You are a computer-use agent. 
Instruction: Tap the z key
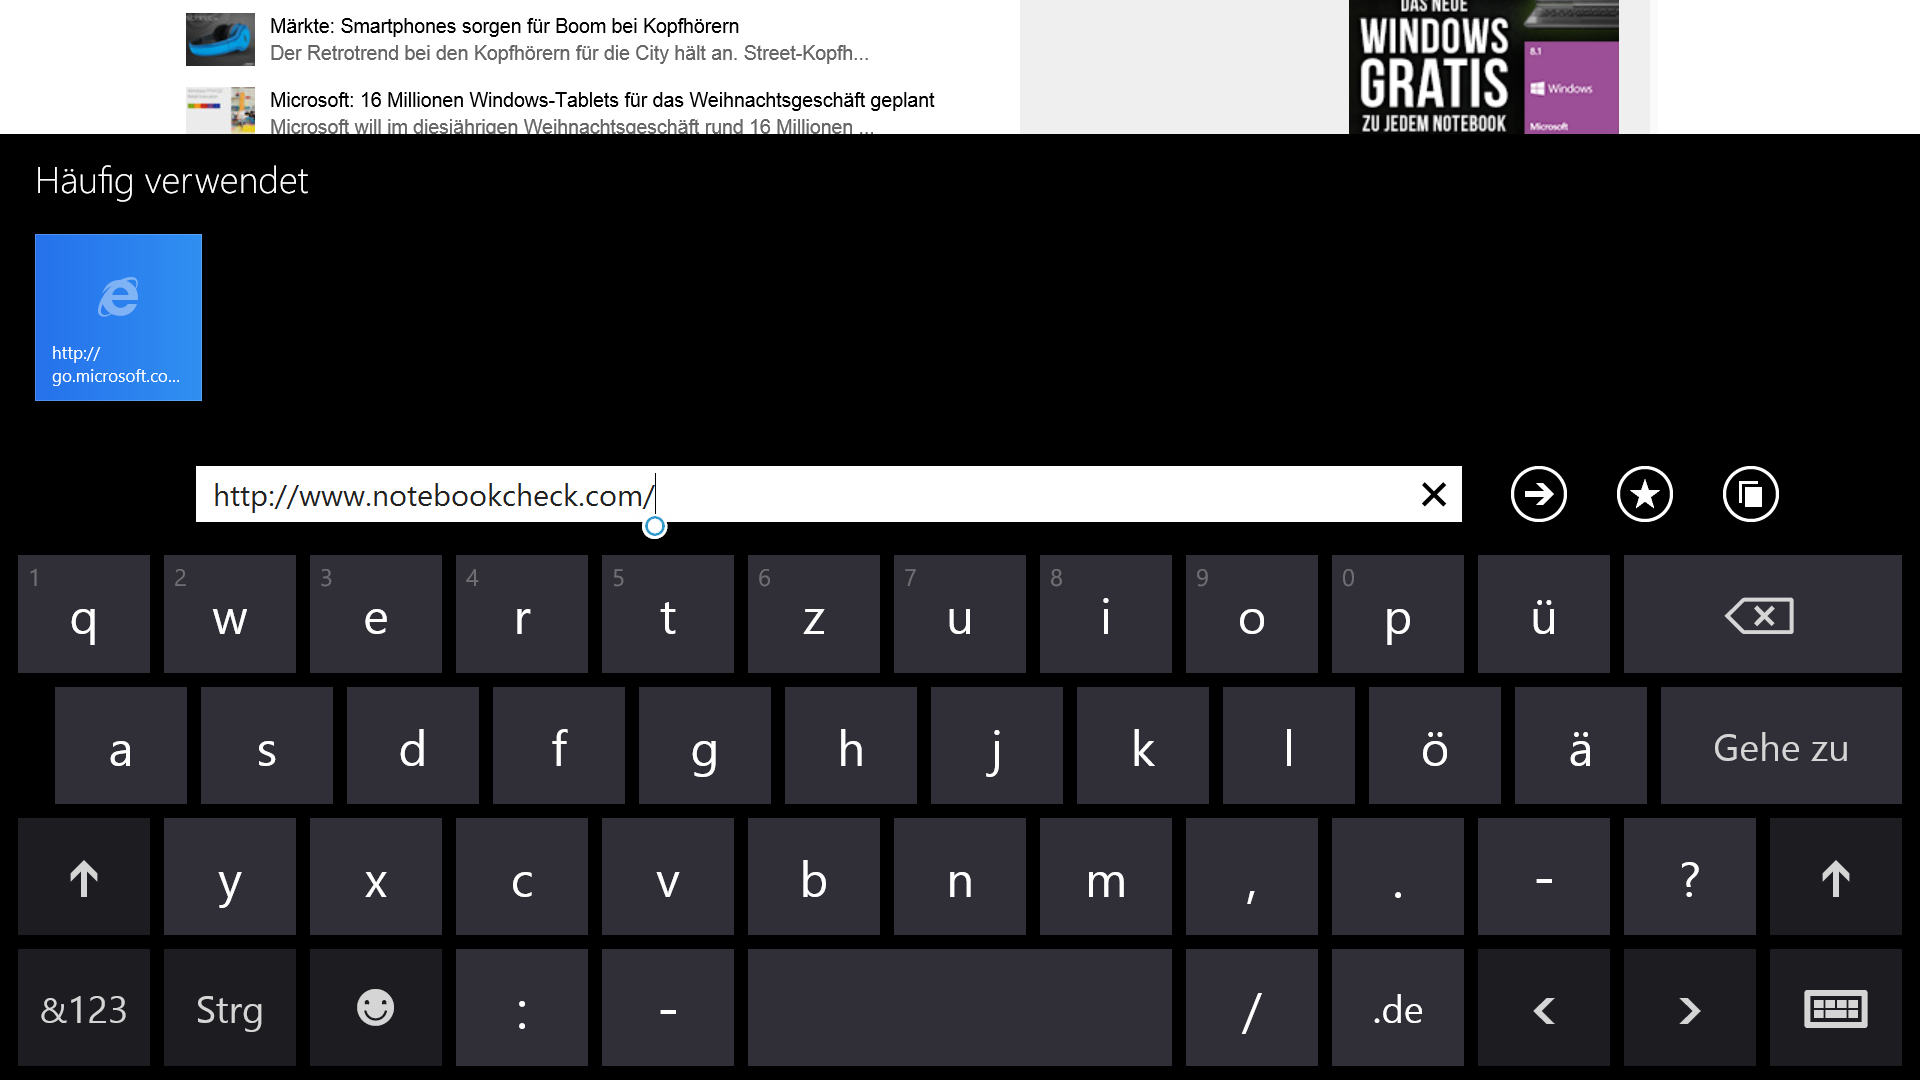(x=814, y=614)
